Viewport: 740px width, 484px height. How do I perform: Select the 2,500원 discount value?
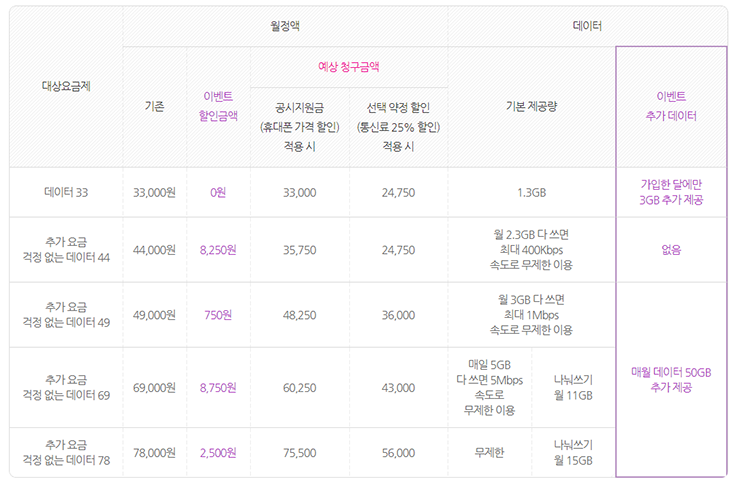(x=218, y=452)
